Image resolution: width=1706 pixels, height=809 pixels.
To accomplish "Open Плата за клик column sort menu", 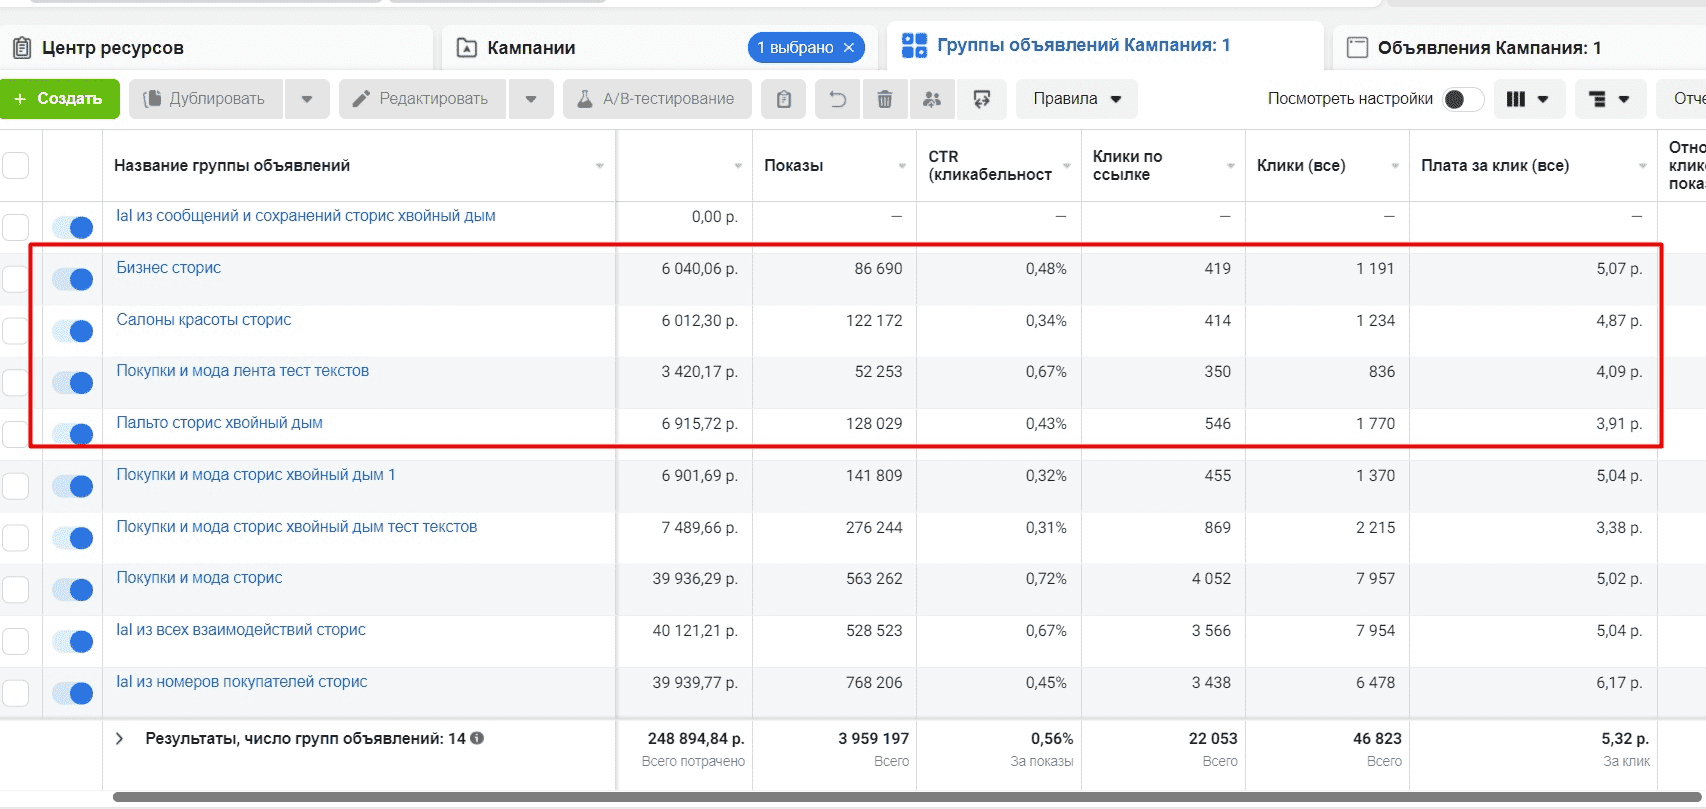I will tap(1642, 166).
